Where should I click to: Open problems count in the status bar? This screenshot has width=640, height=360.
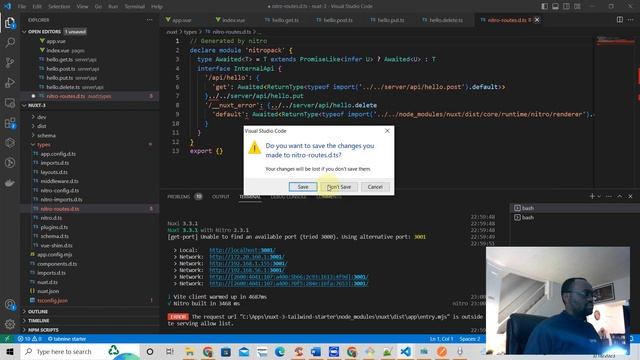[29, 339]
